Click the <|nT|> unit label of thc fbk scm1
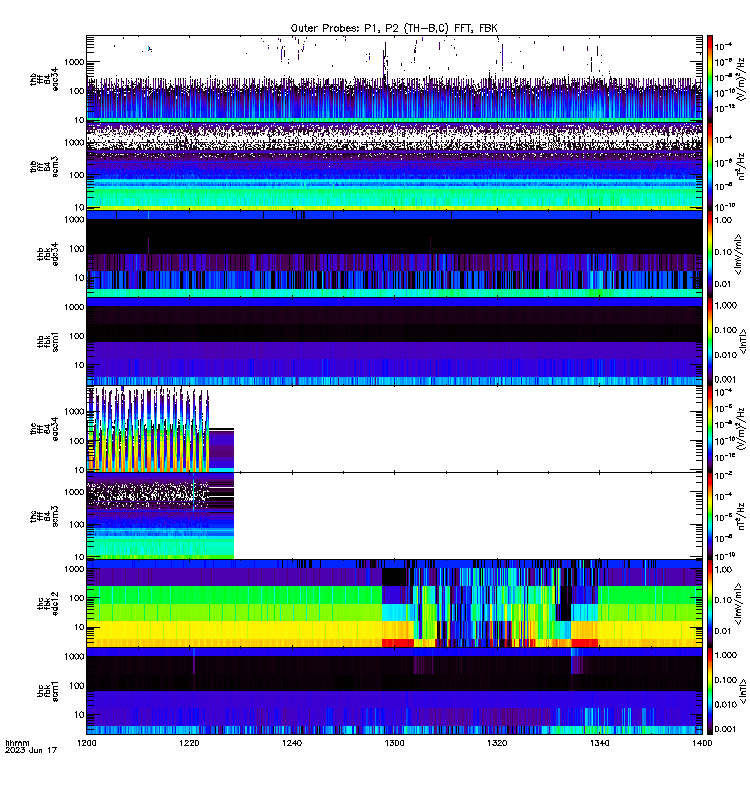Image resolution: width=750 pixels, height=800 pixels. pyautogui.click(x=742, y=691)
